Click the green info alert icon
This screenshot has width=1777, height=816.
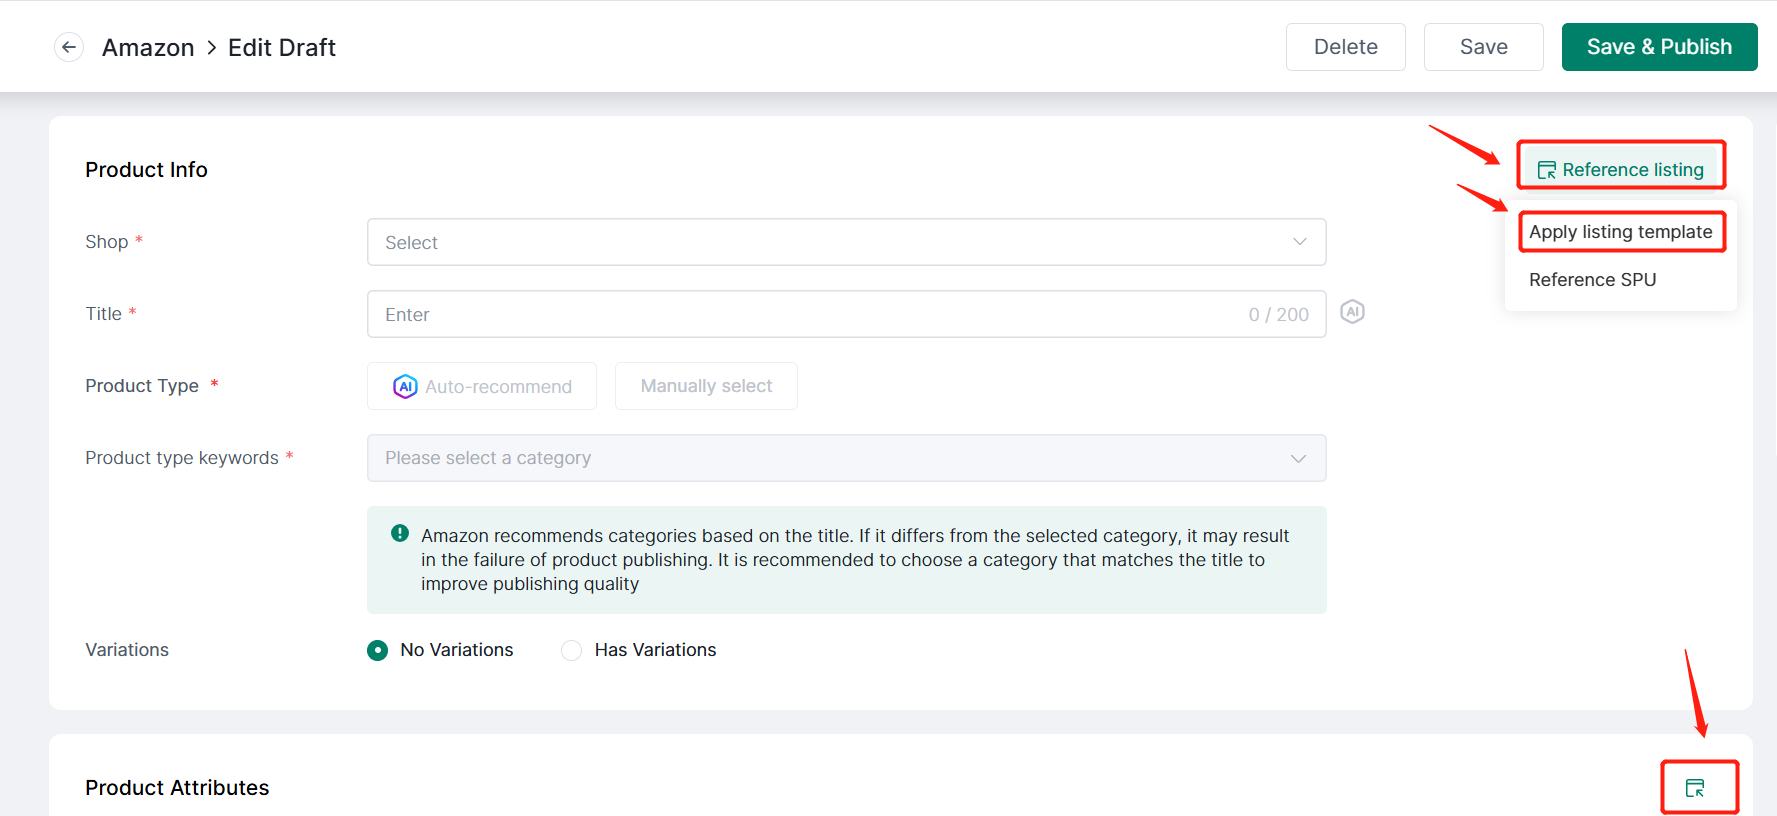pyautogui.click(x=400, y=534)
